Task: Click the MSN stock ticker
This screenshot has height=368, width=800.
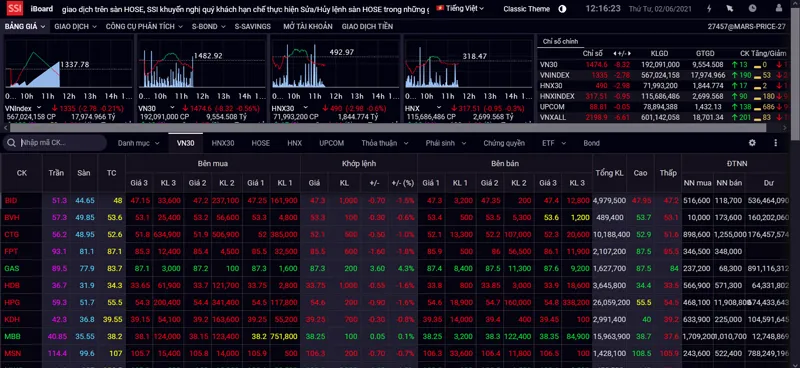Action: coord(12,354)
